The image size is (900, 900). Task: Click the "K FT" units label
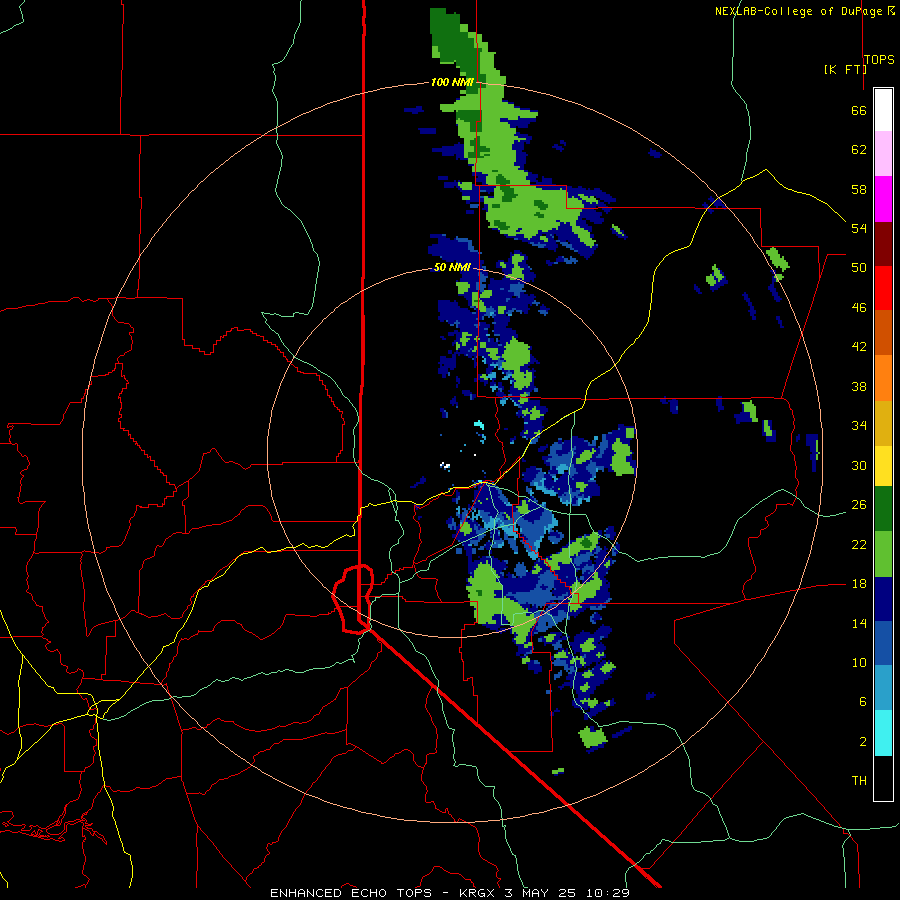click(x=845, y=69)
